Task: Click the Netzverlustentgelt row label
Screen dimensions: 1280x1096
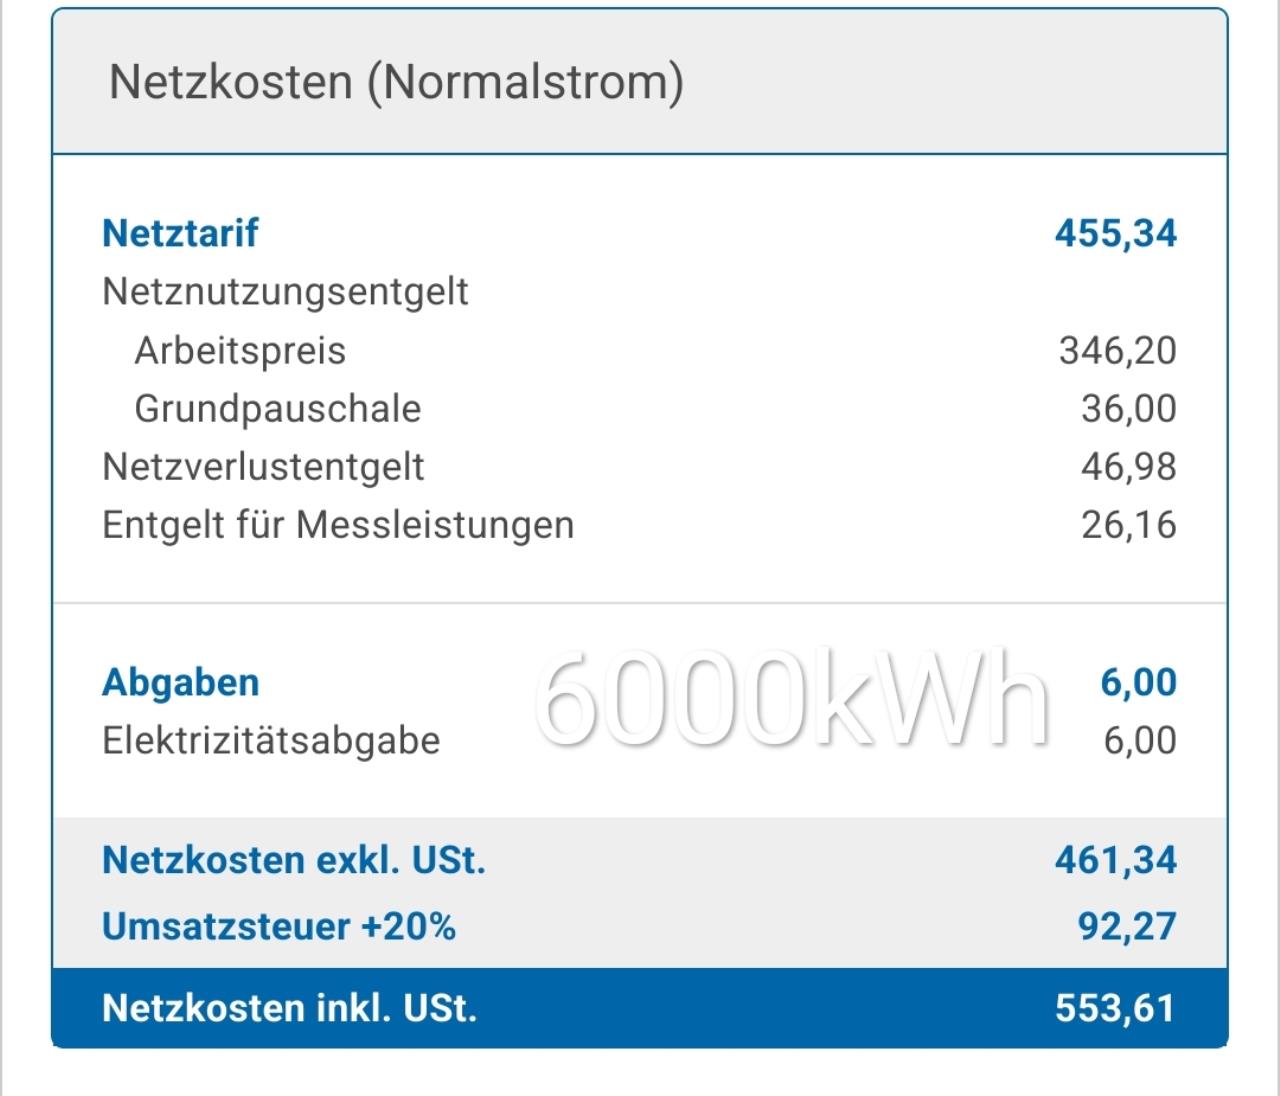Action: (x=263, y=467)
